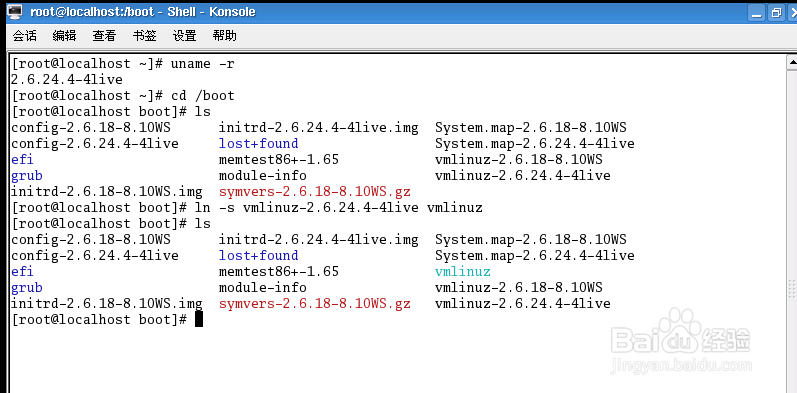Minimize the Konsole window

[757, 12]
